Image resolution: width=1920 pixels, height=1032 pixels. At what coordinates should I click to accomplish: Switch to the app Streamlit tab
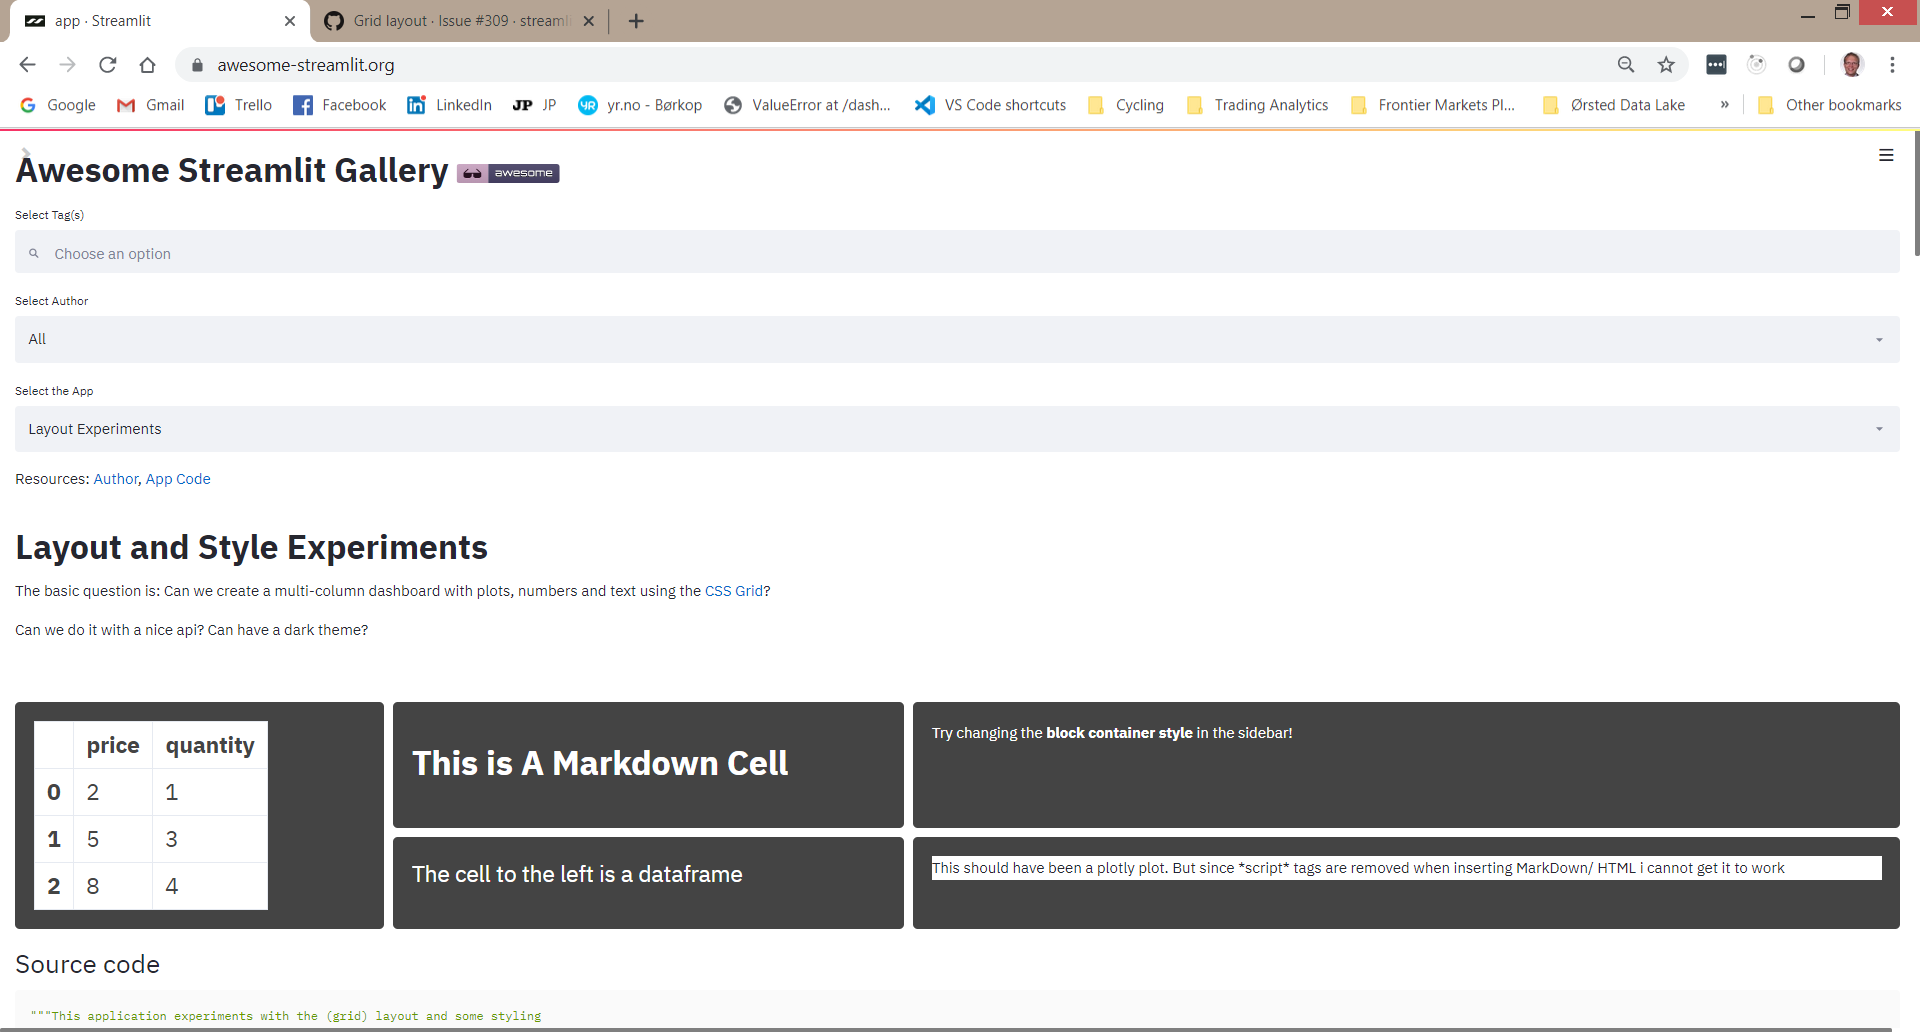(x=150, y=20)
